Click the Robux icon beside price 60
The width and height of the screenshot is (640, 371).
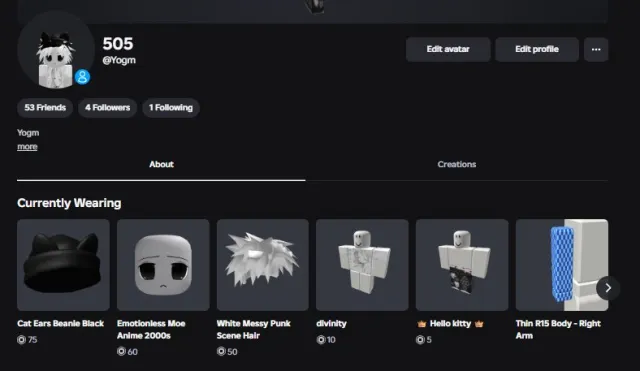121,351
